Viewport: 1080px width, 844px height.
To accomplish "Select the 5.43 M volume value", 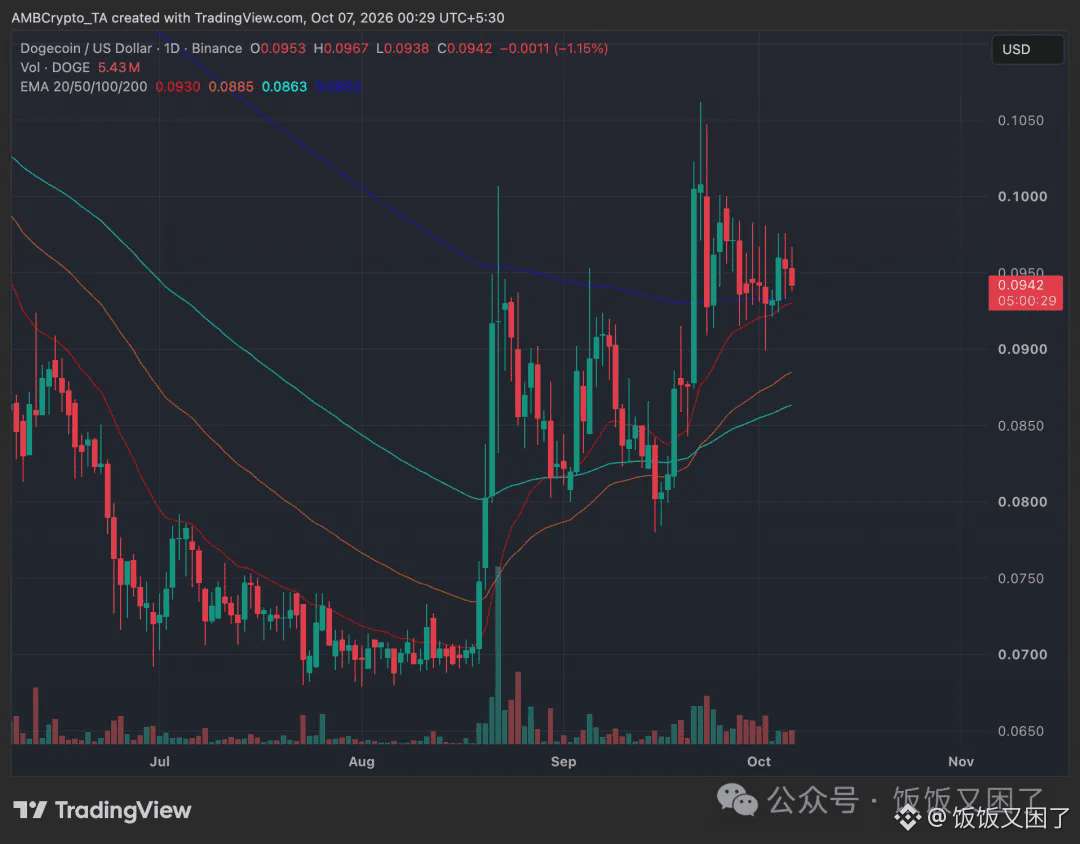I will (119, 68).
